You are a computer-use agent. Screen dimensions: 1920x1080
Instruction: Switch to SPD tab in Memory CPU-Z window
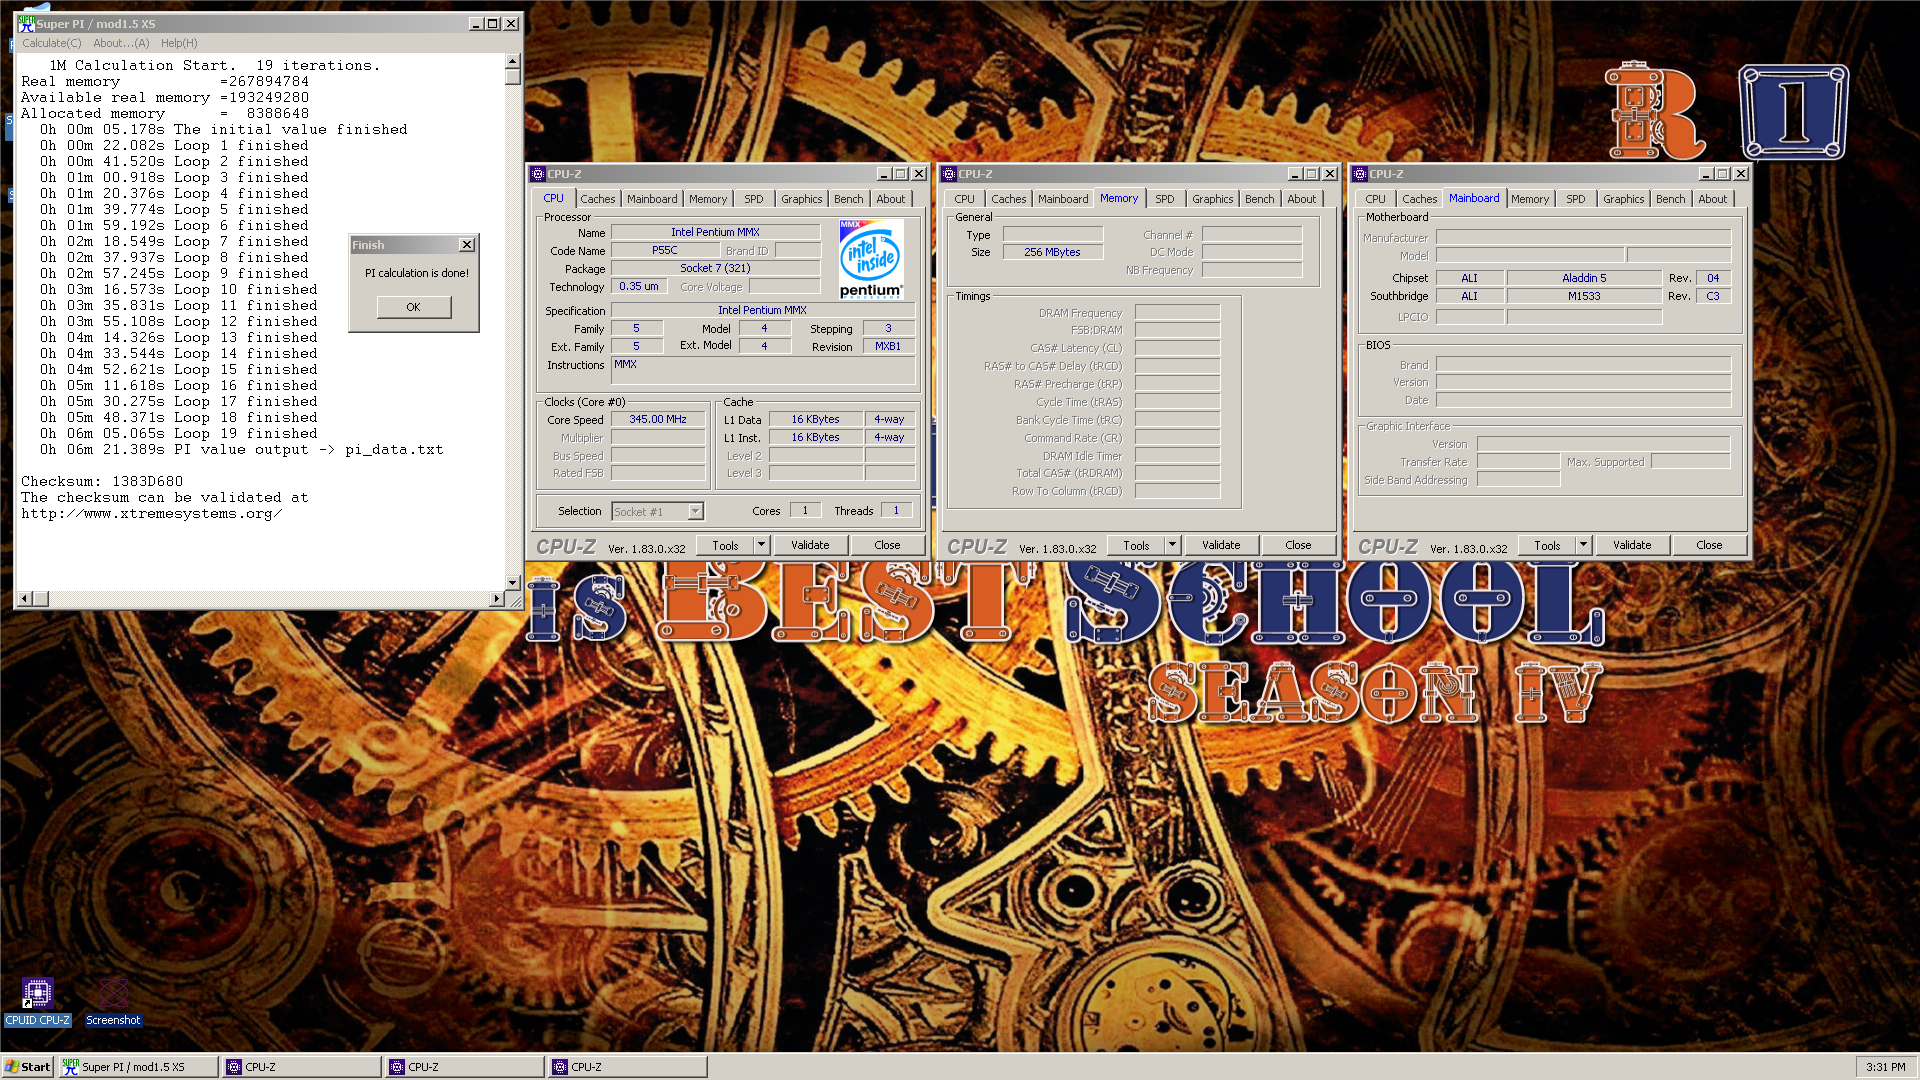[1165, 199]
